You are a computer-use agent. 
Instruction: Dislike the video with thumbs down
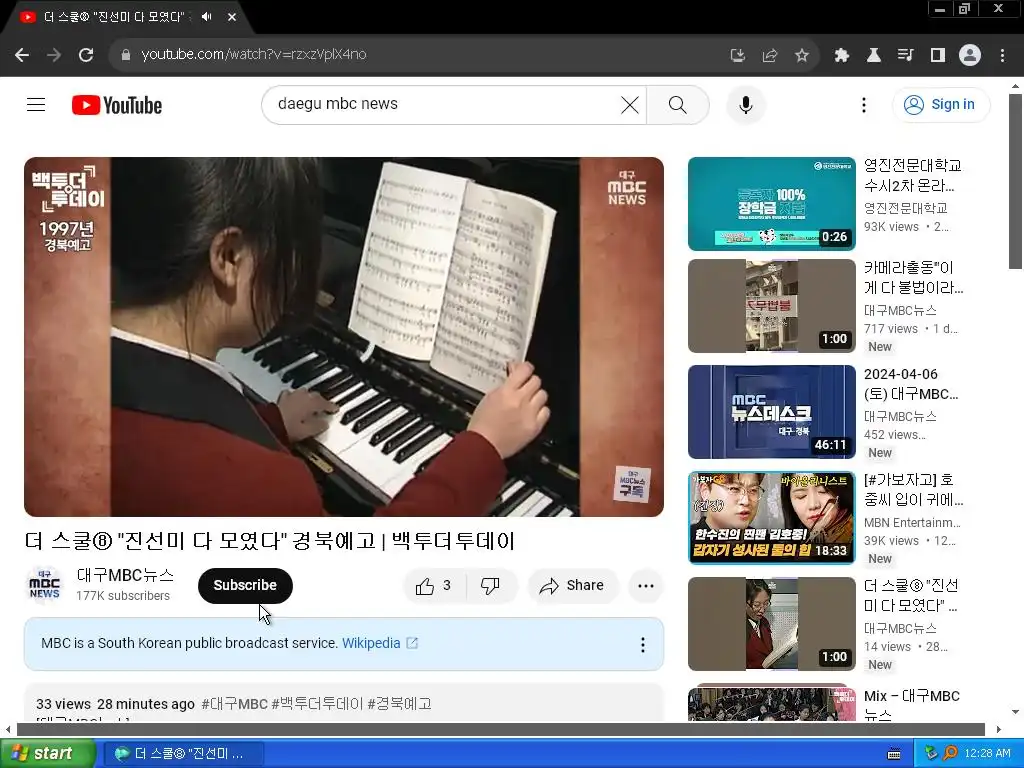point(490,586)
